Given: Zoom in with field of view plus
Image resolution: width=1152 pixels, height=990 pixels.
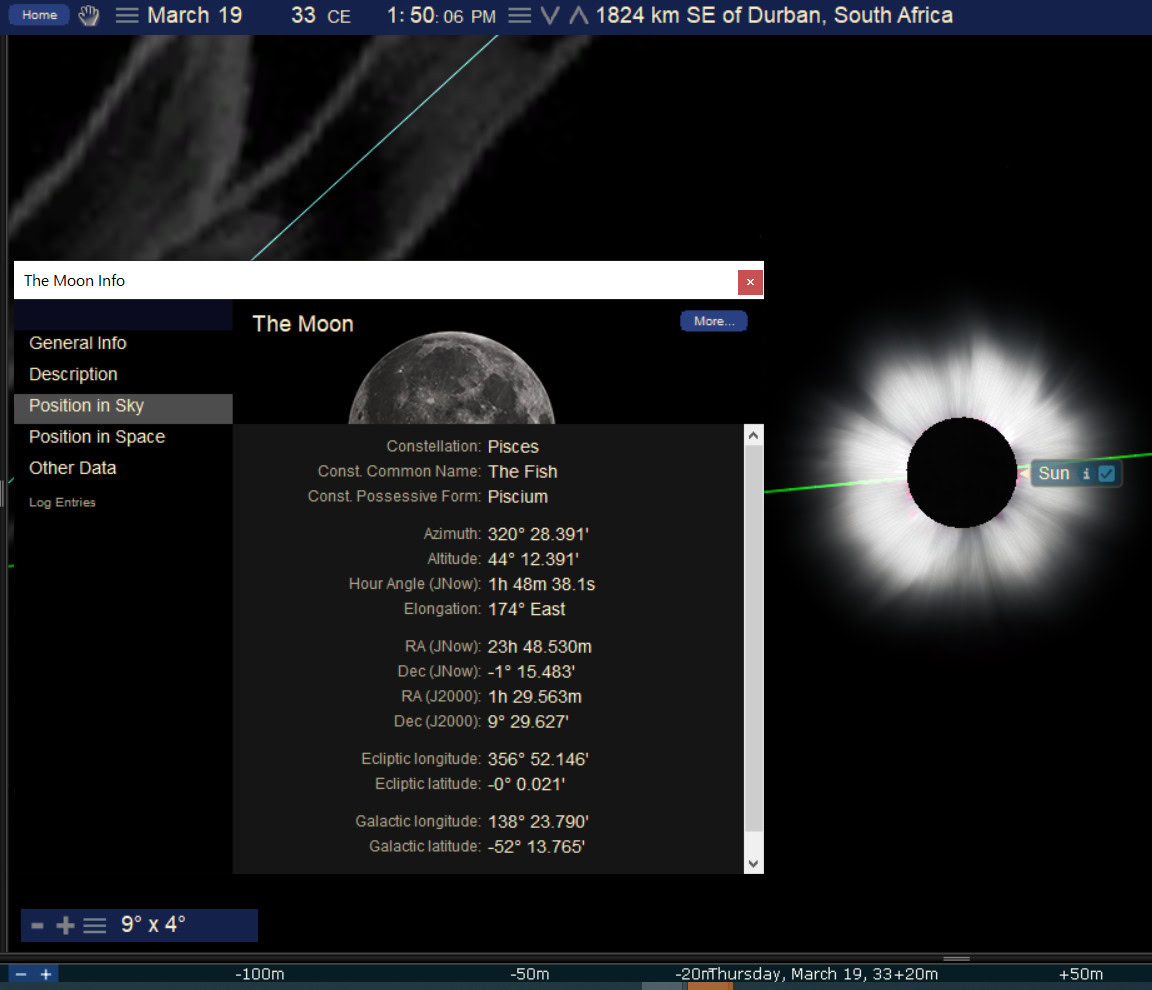Looking at the screenshot, I should tap(65, 925).
